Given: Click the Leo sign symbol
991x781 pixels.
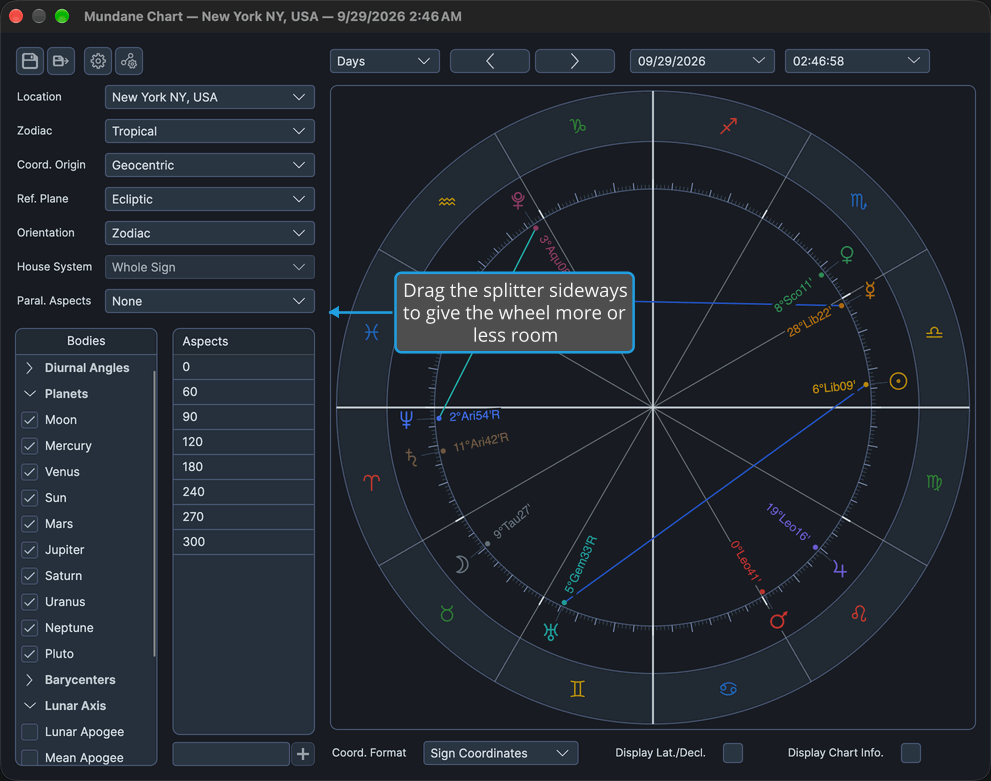Looking at the screenshot, I should pos(859,613).
